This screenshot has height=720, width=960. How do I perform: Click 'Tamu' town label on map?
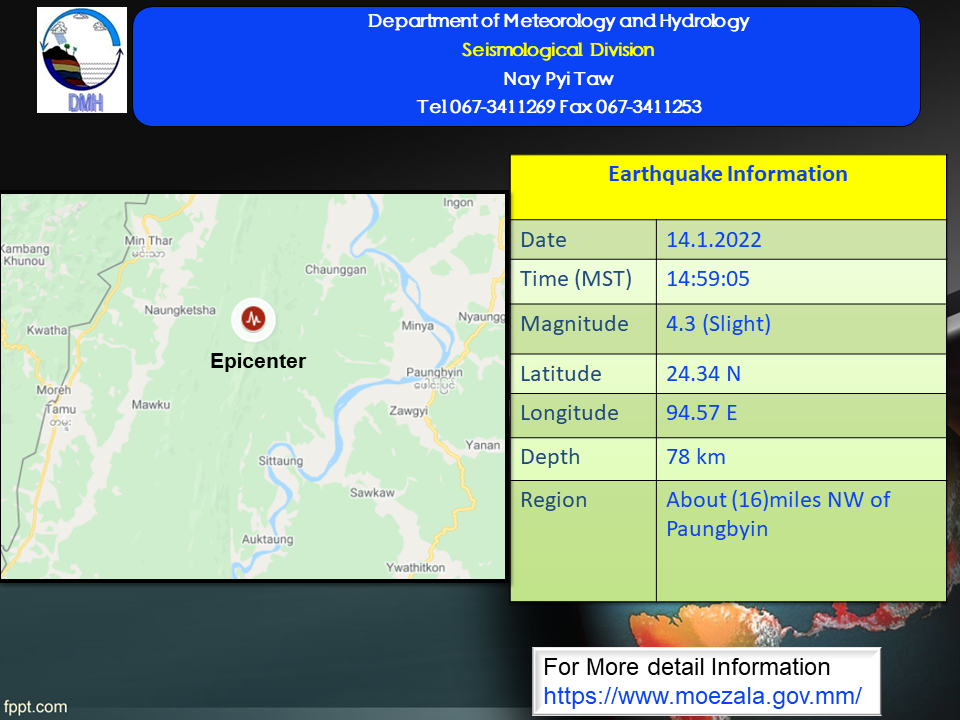click(x=61, y=409)
